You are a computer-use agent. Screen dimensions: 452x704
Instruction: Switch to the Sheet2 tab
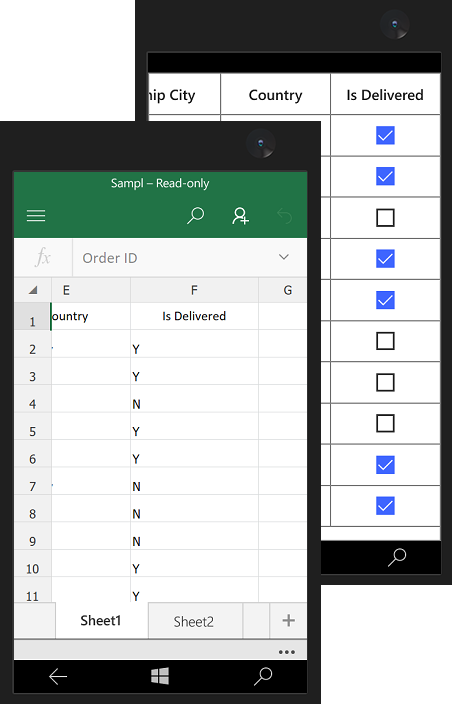(194, 621)
